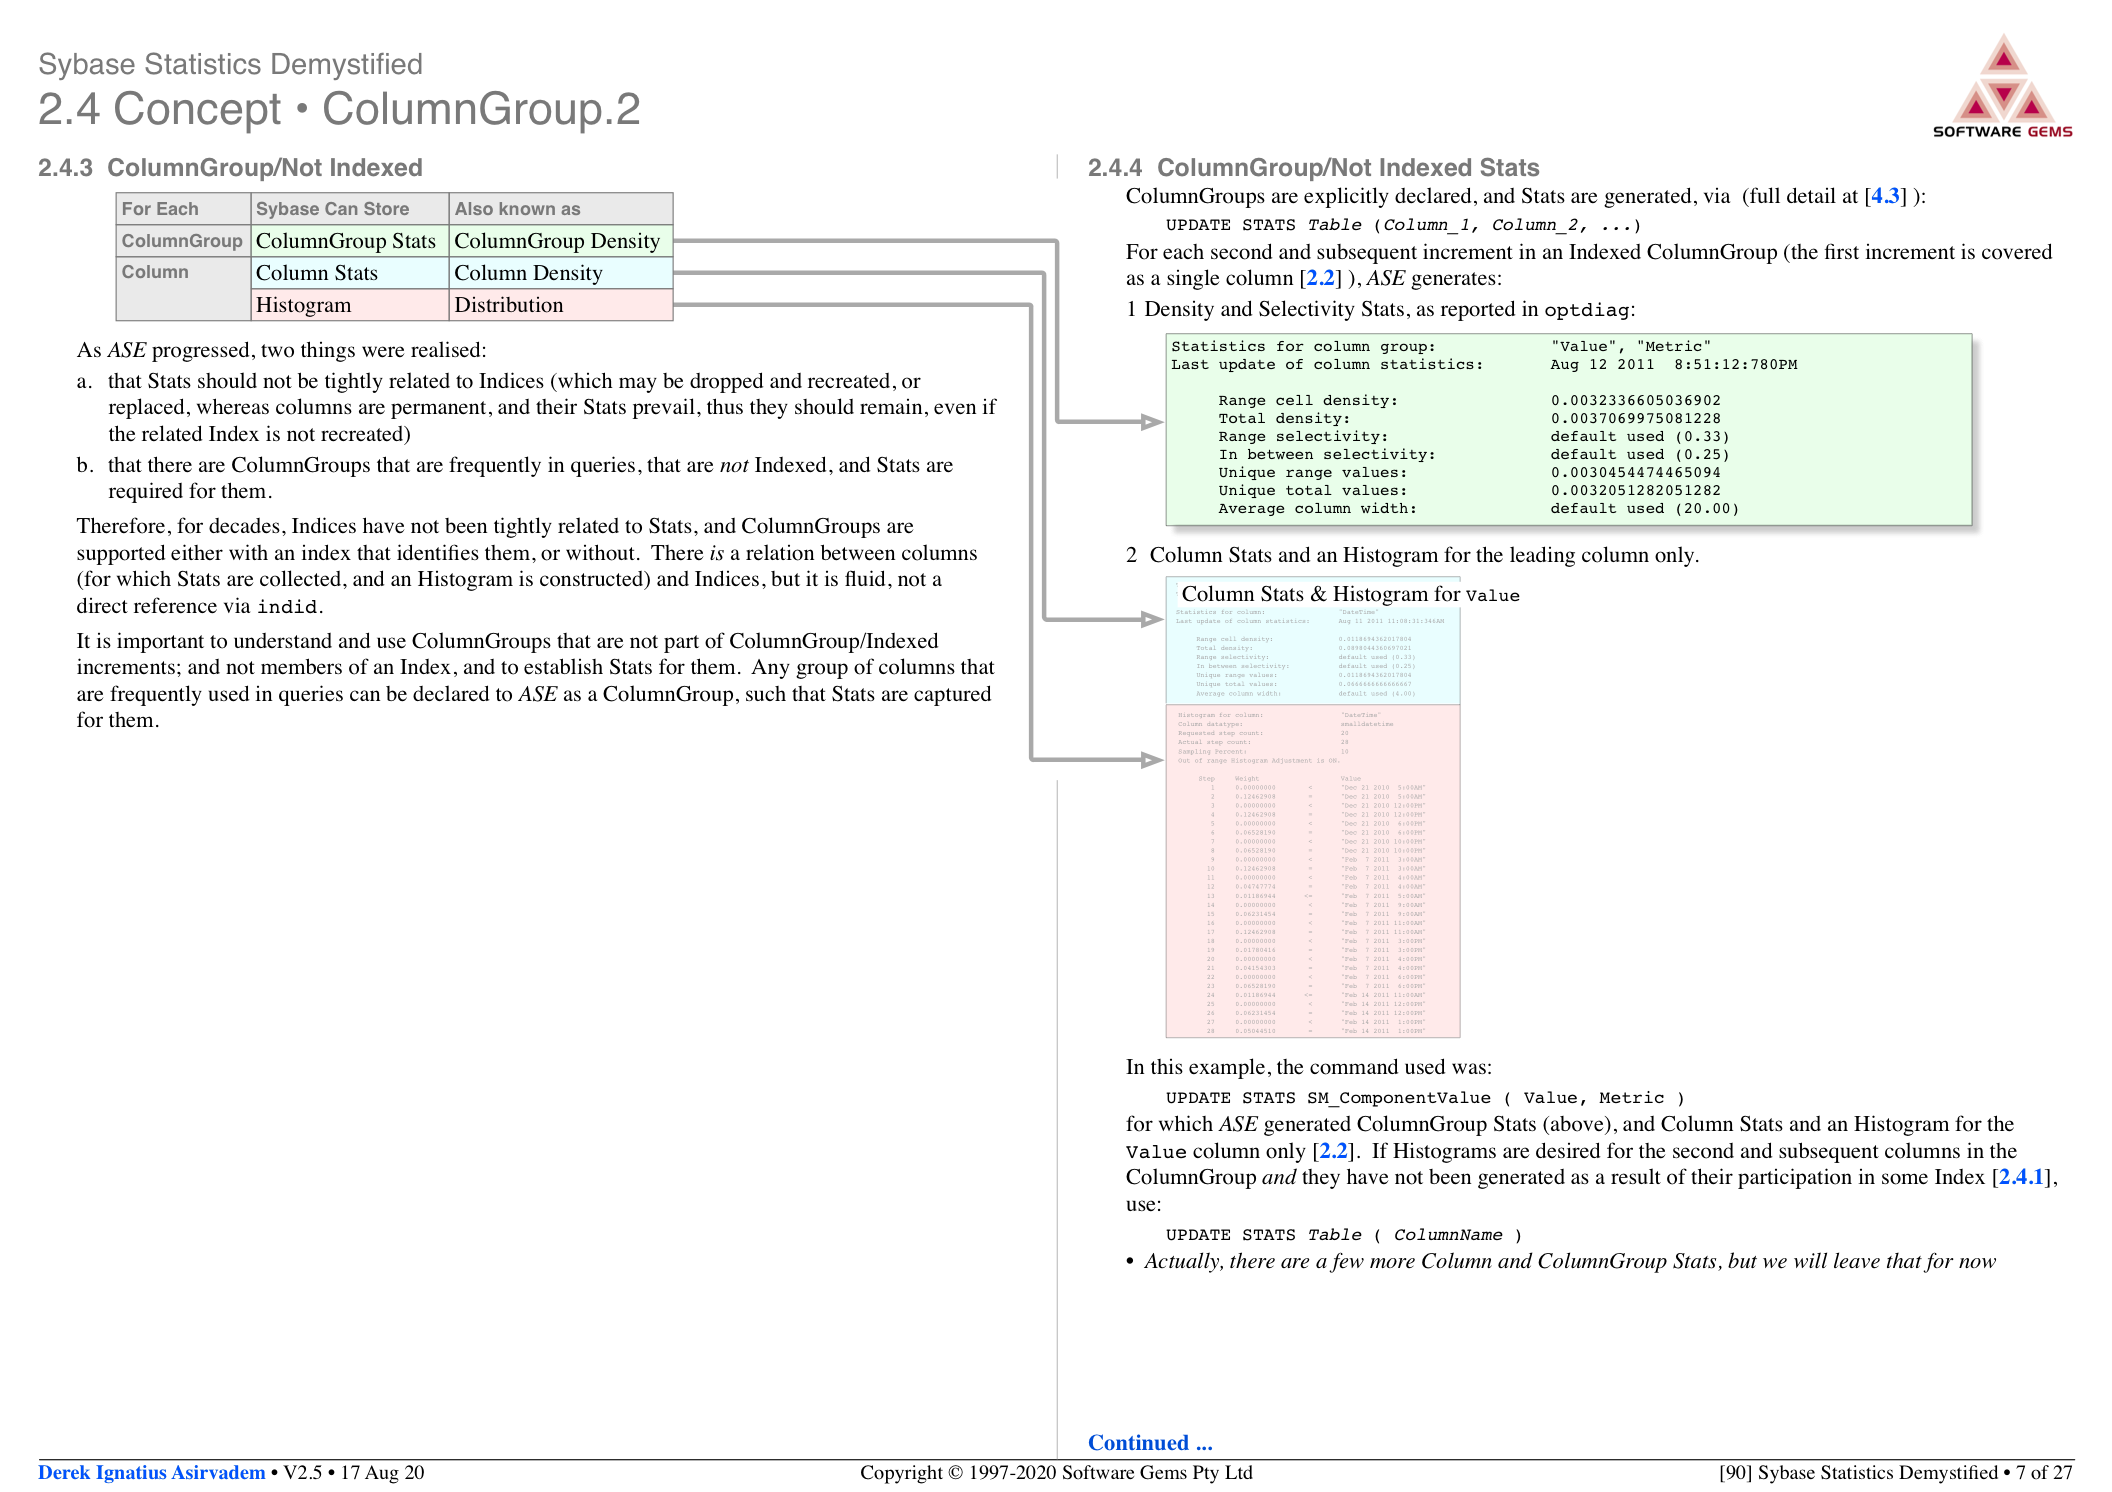Click 'UPDATE STATS Table (Column_1, Column_2, ...)' command
The height and width of the screenshot is (1492, 2112).
(x=1404, y=225)
